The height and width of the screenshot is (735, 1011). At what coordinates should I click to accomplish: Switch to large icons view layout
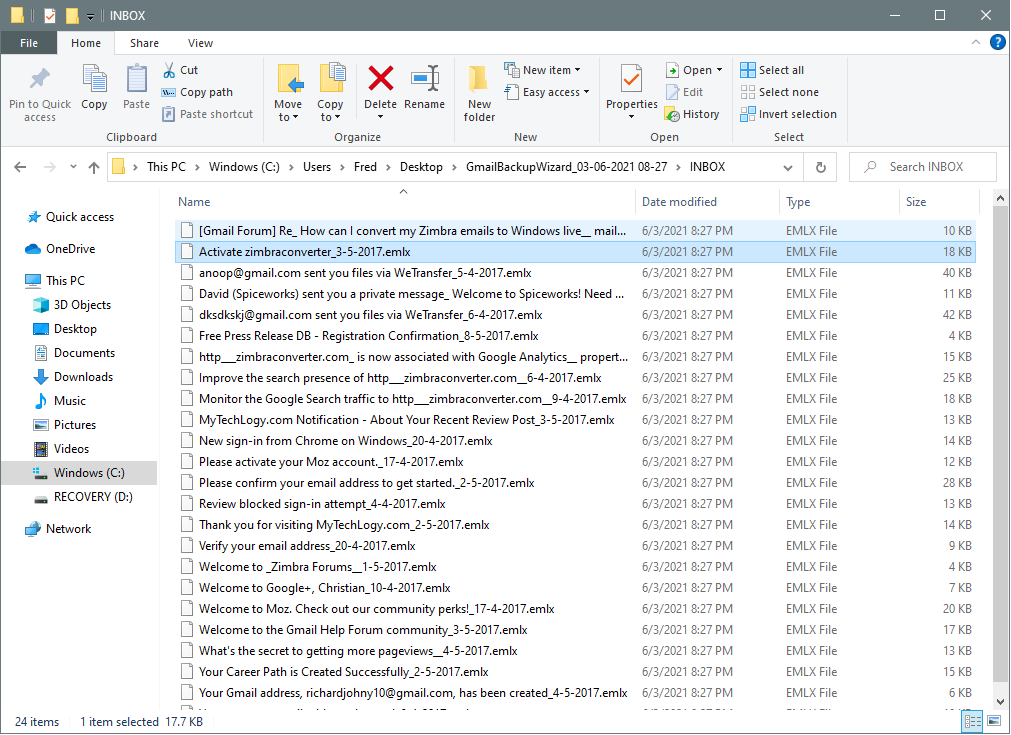[x=994, y=721]
